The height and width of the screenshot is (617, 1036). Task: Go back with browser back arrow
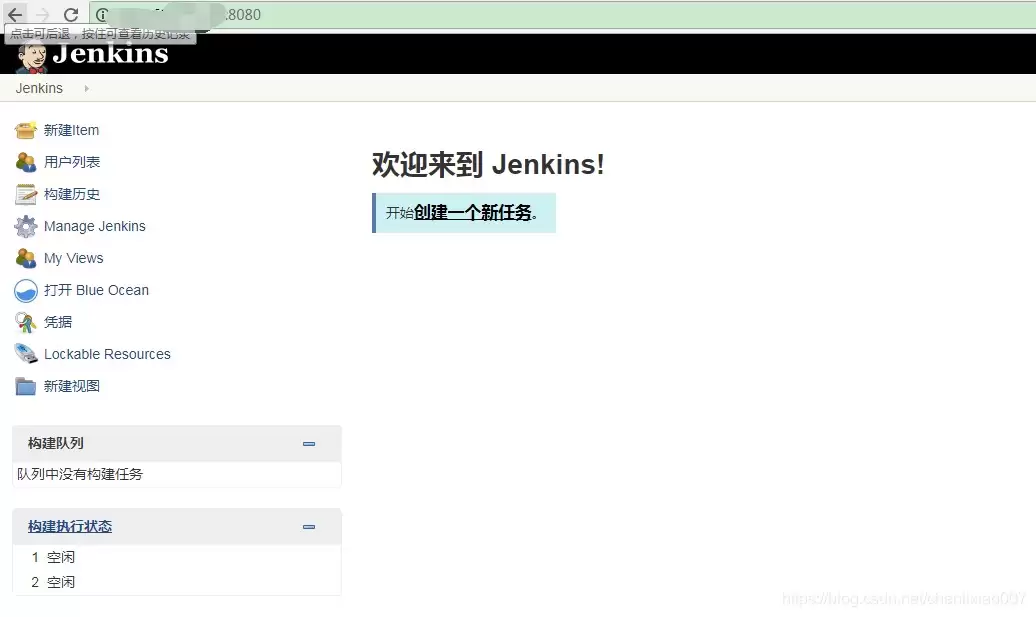[15, 14]
